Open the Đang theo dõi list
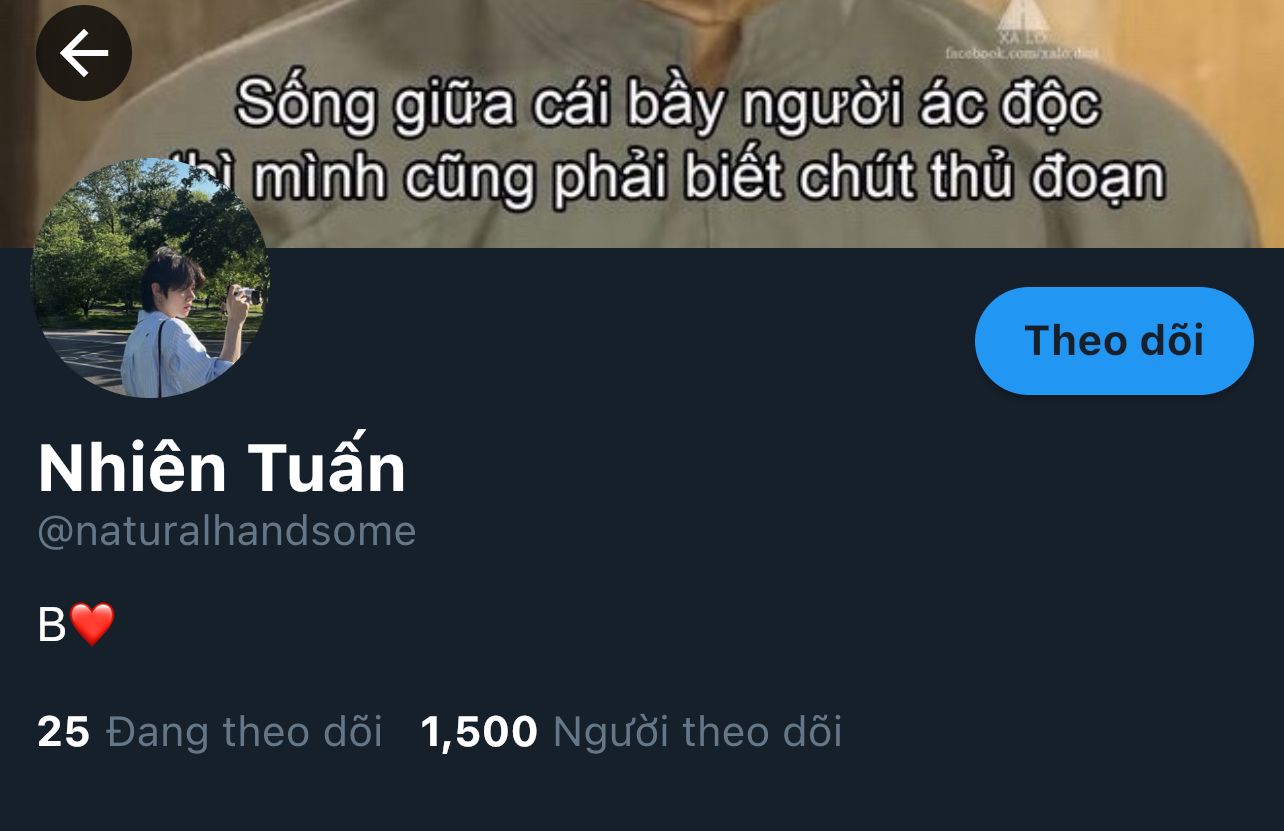This screenshot has width=1284, height=831. 244,732
